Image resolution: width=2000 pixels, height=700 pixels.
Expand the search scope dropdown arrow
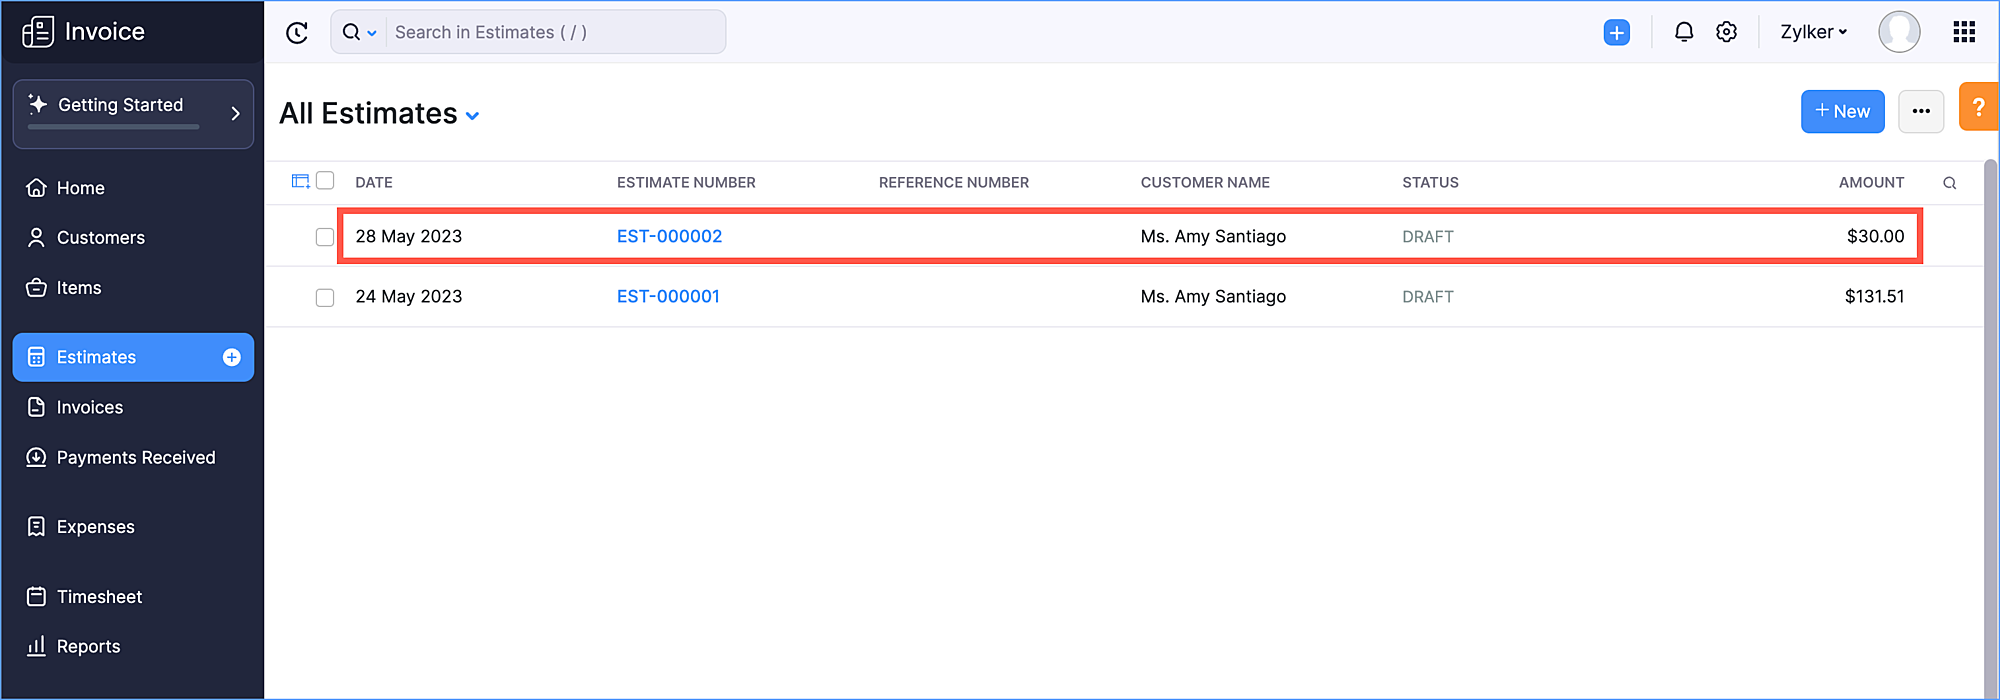pos(372,33)
